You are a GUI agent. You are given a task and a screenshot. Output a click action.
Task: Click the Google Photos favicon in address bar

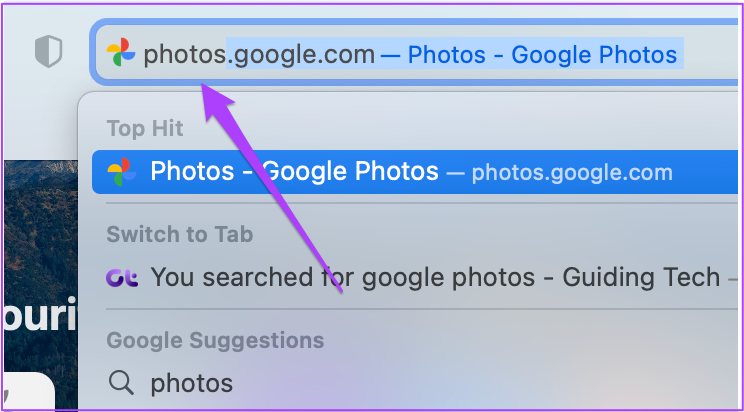coord(121,53)
